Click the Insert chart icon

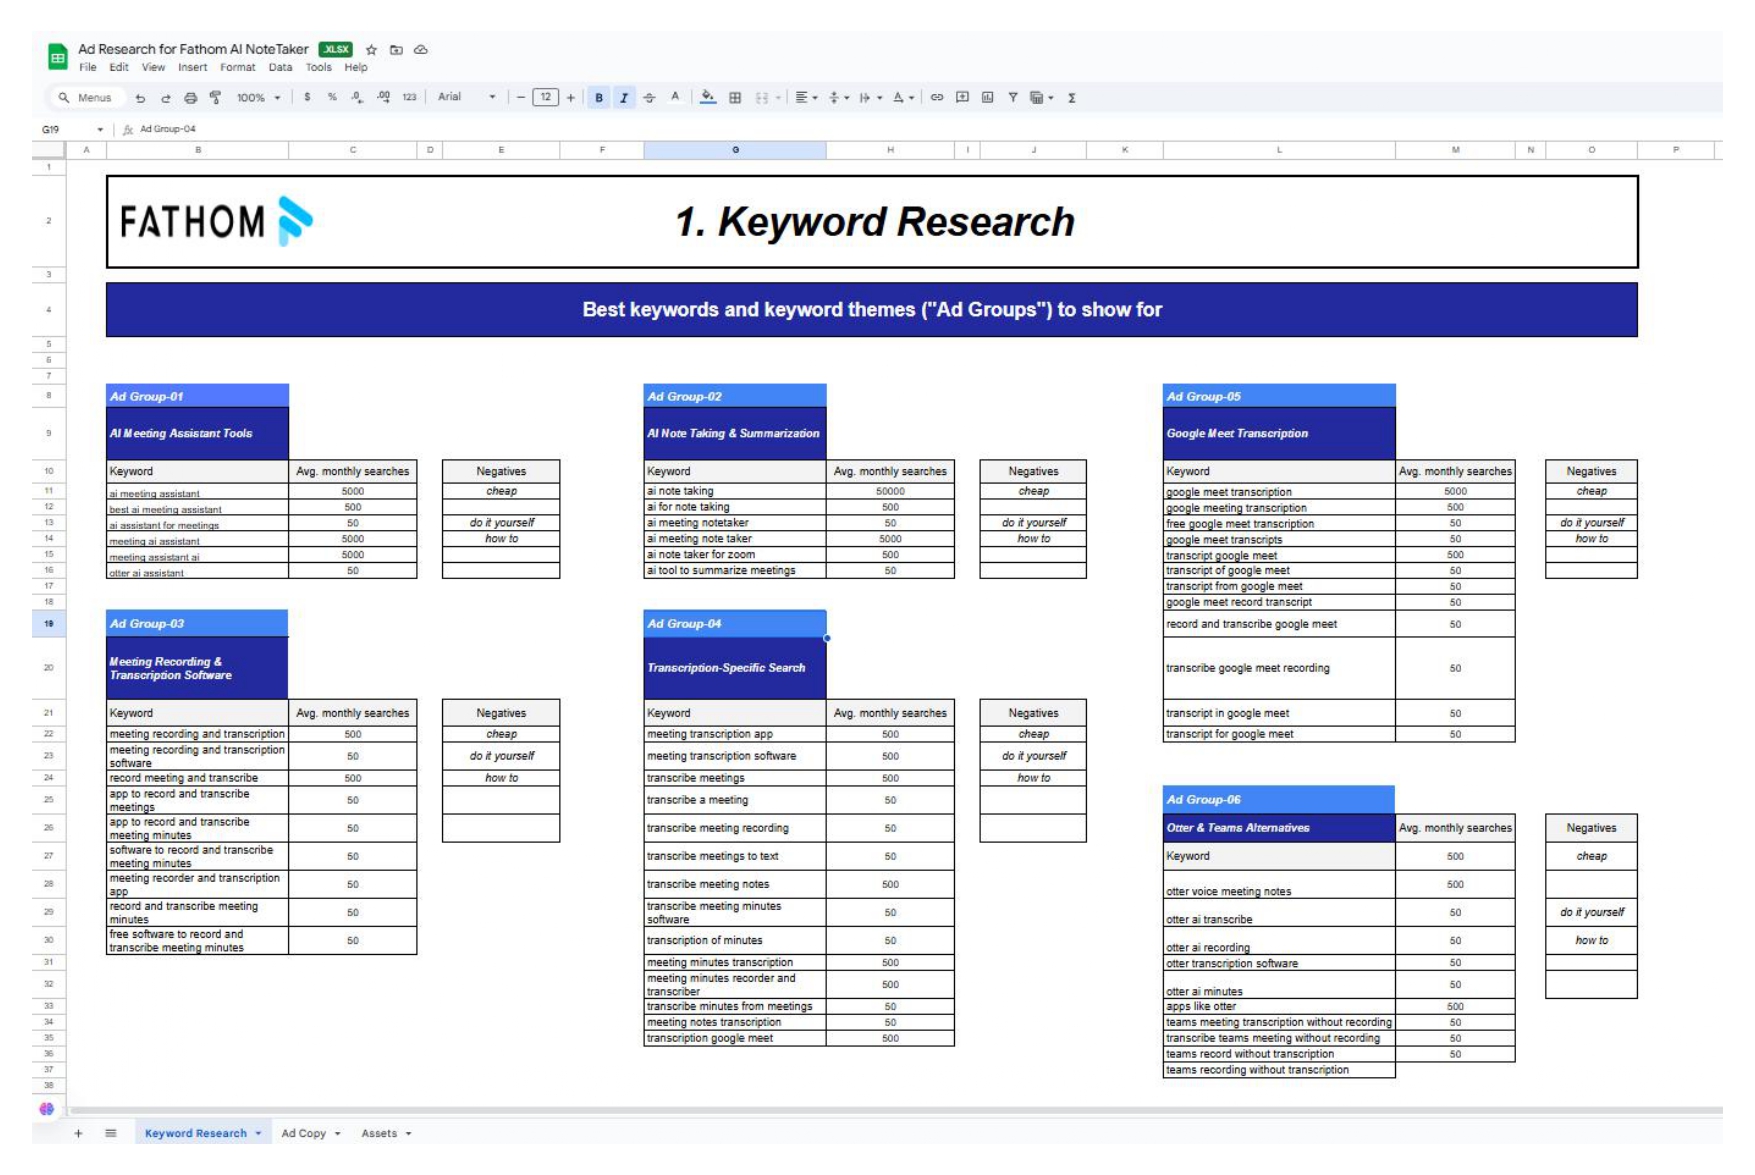(x=987, y=98)
